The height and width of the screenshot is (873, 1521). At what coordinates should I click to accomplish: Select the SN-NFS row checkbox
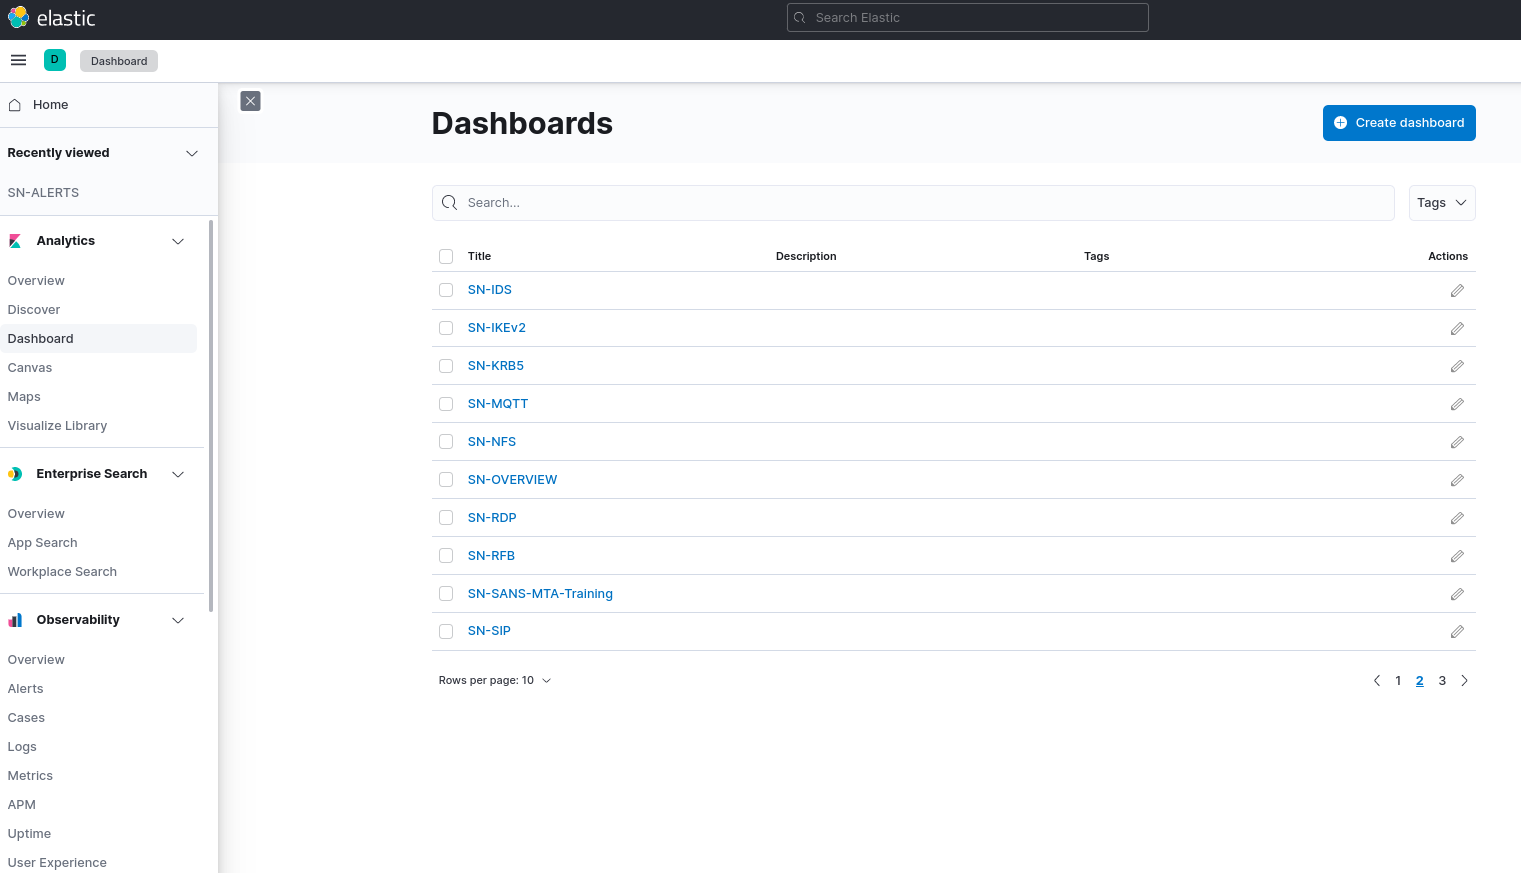point(446,442)
